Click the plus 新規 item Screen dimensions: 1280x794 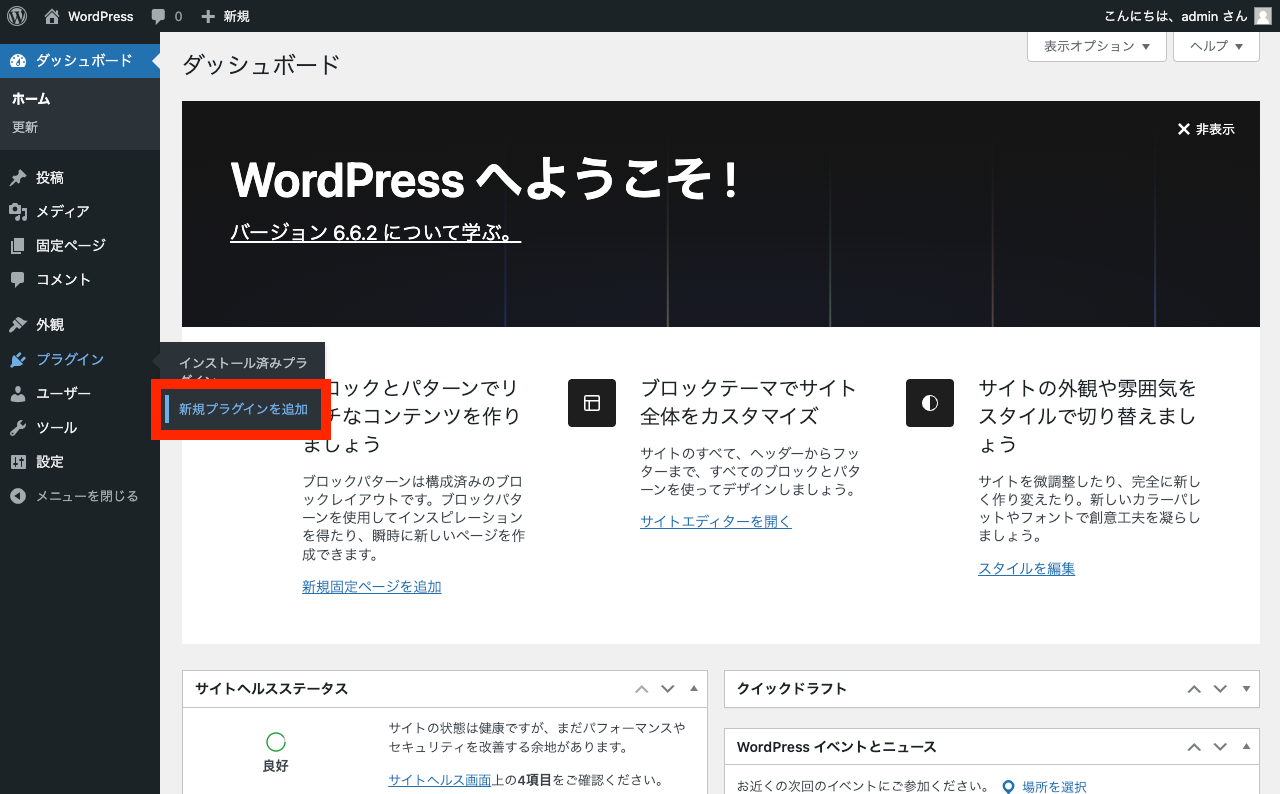[225, 16]
